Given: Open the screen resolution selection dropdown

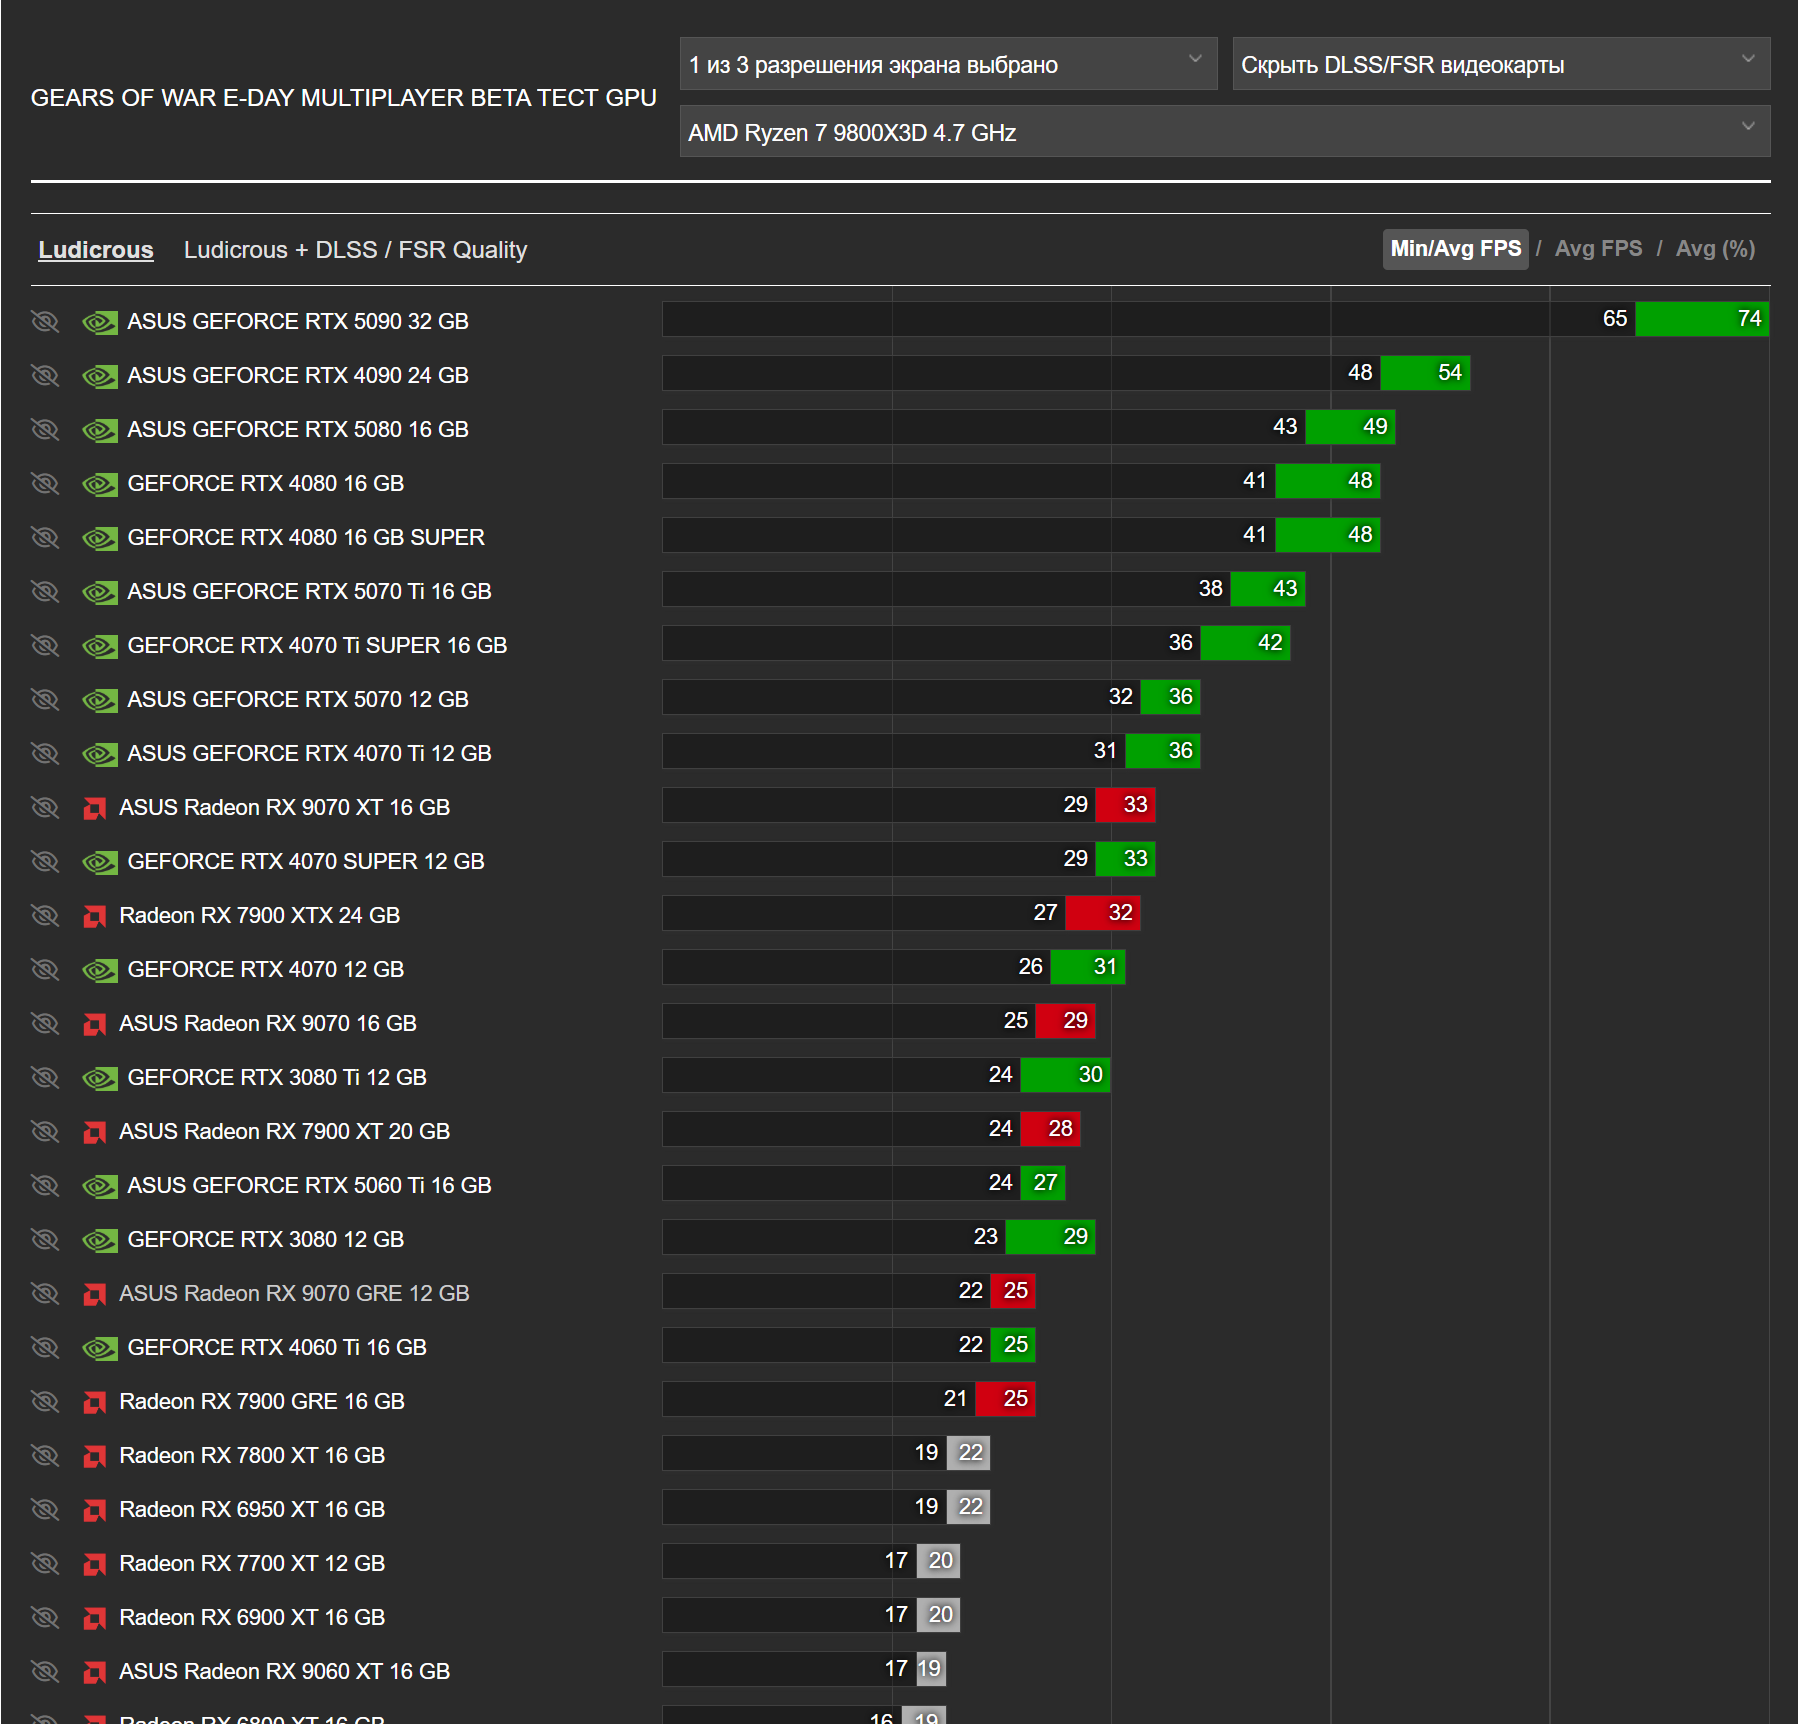Looking at the screenshot, I should [948, 64].
